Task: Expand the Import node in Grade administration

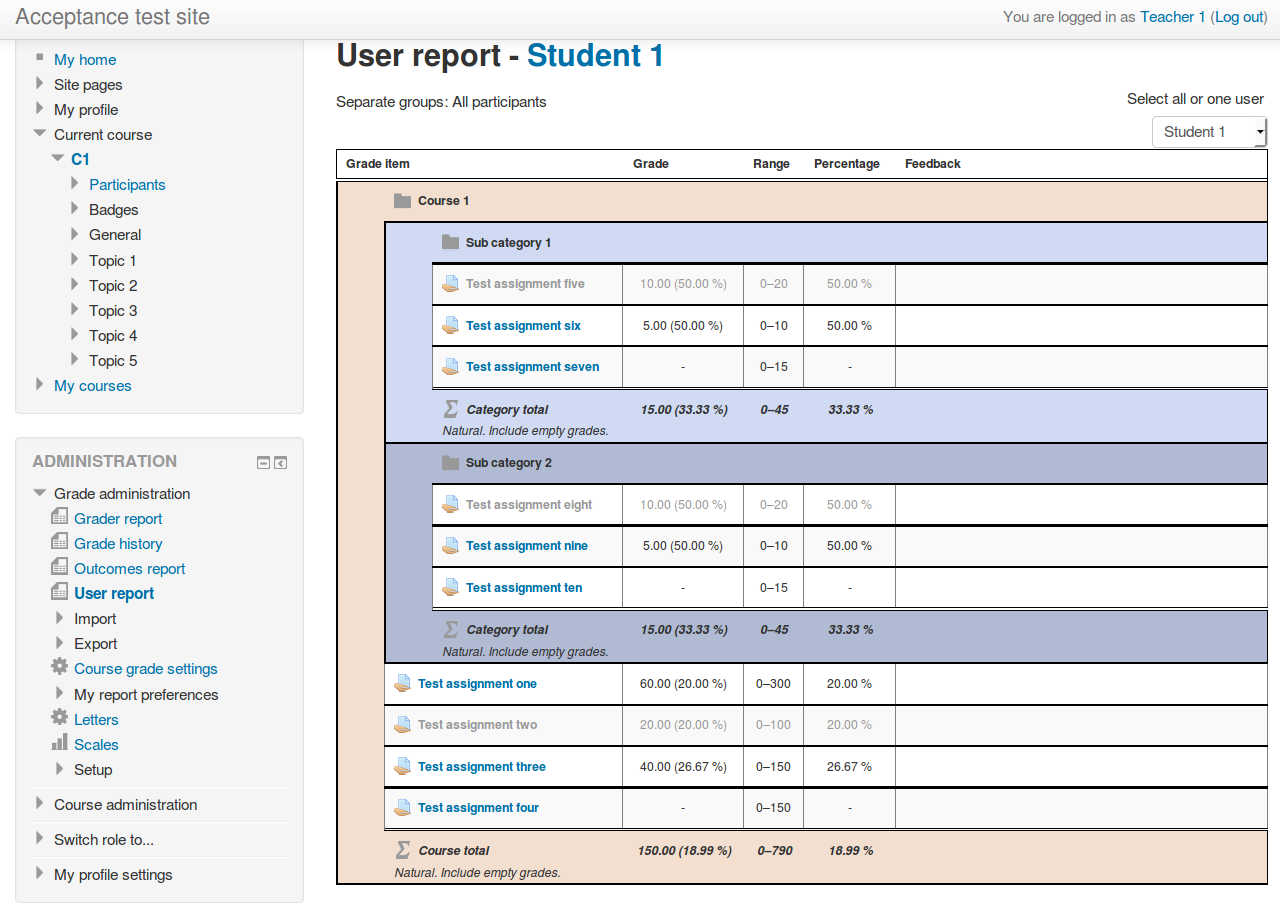Action: pos(60,618)
